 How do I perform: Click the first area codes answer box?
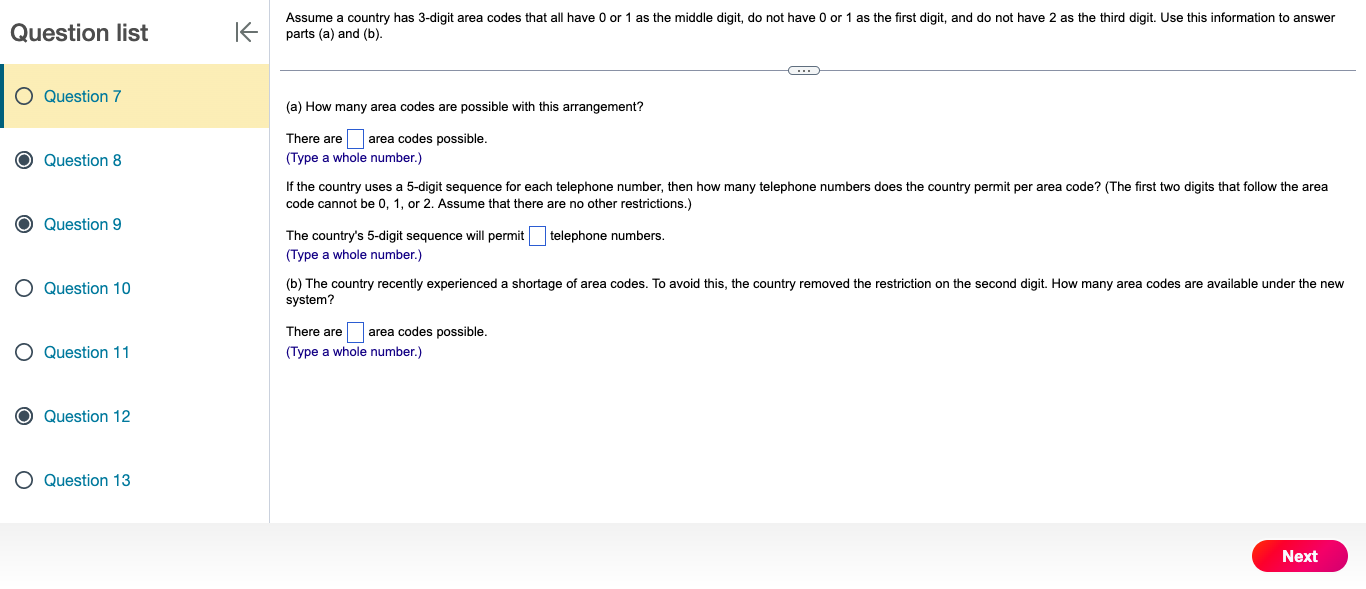click(x=355, y=138)
